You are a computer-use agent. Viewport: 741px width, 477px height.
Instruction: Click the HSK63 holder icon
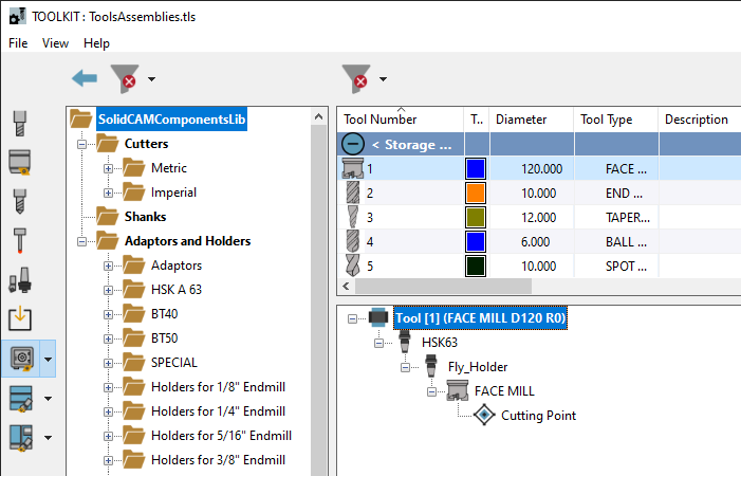[x=405, y=341]
